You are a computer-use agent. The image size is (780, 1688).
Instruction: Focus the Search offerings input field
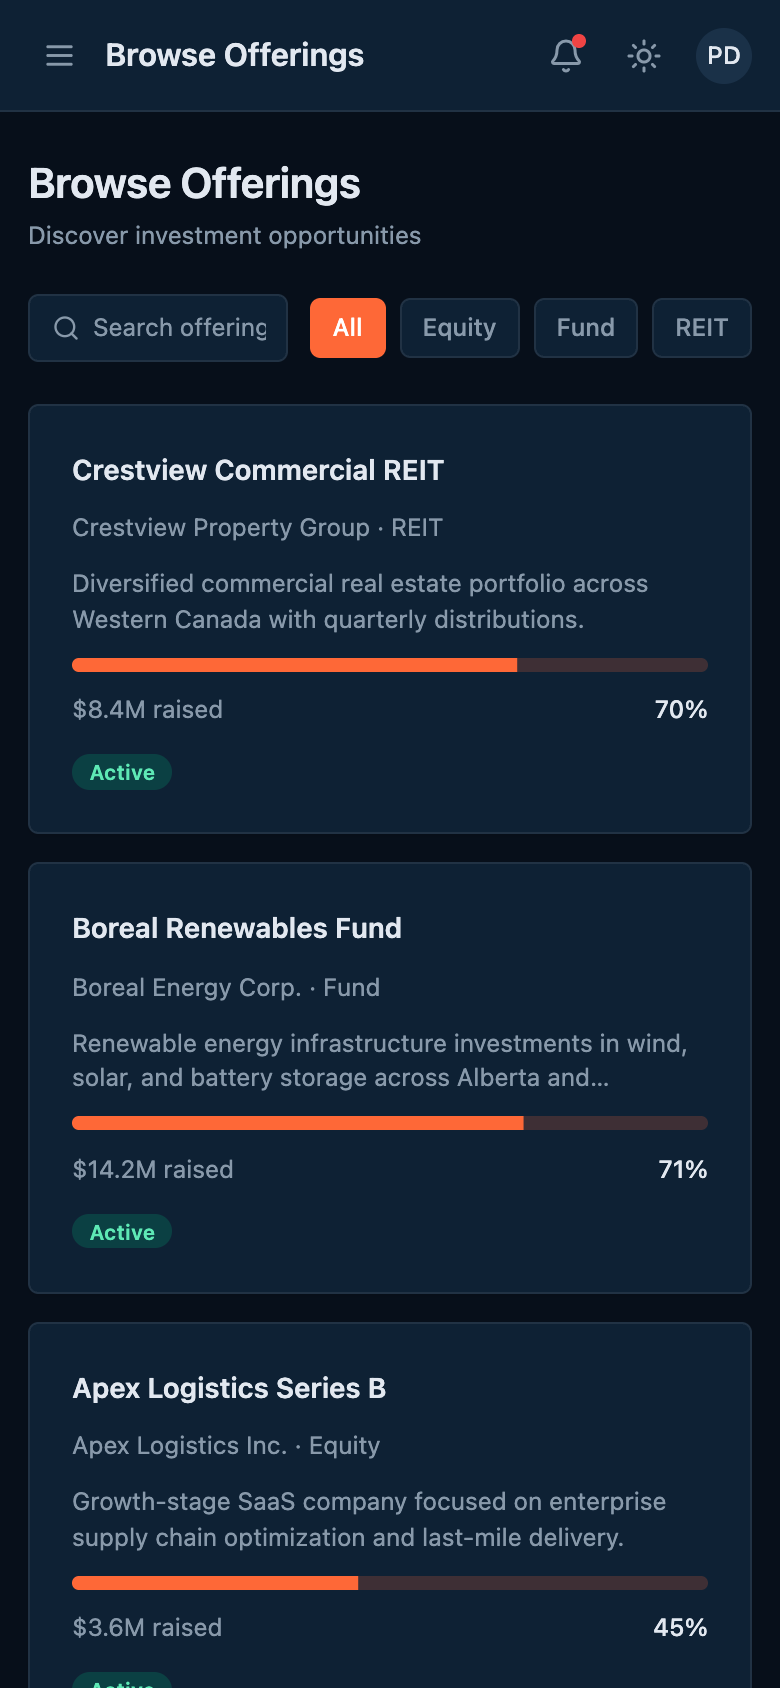(x=180, y=328)
